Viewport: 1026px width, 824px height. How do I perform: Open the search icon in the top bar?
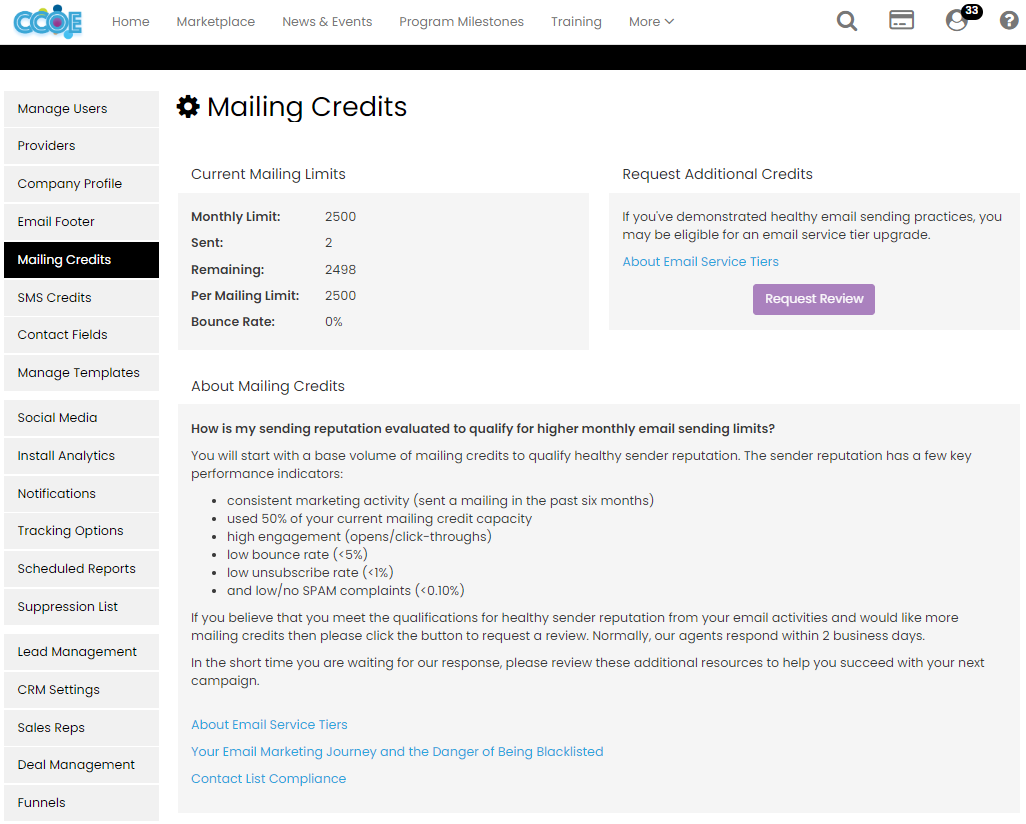846,20
